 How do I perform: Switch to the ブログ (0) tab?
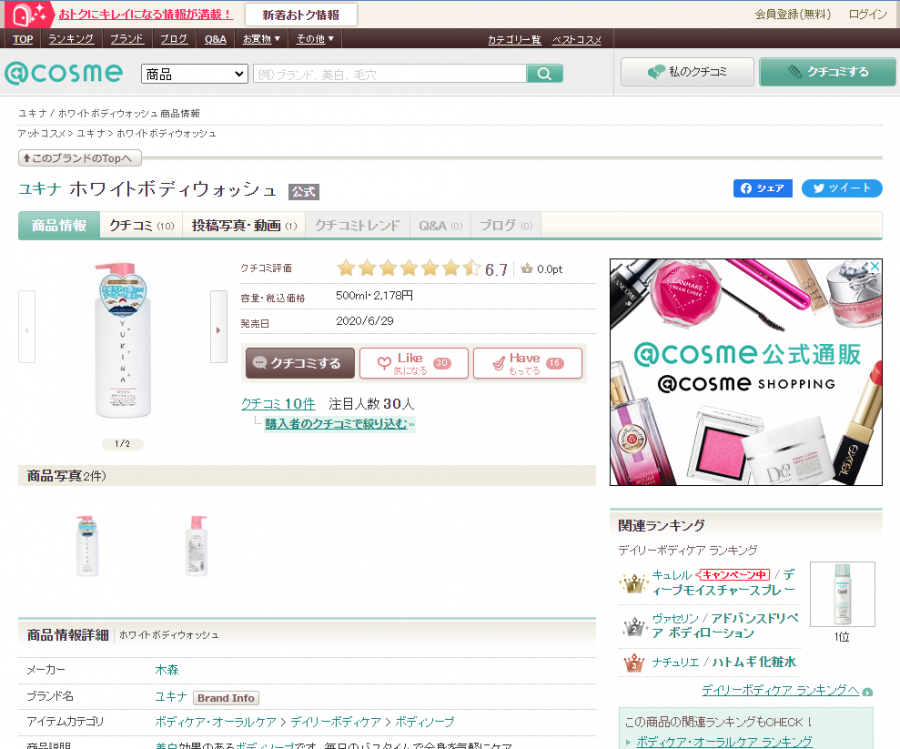506,225
